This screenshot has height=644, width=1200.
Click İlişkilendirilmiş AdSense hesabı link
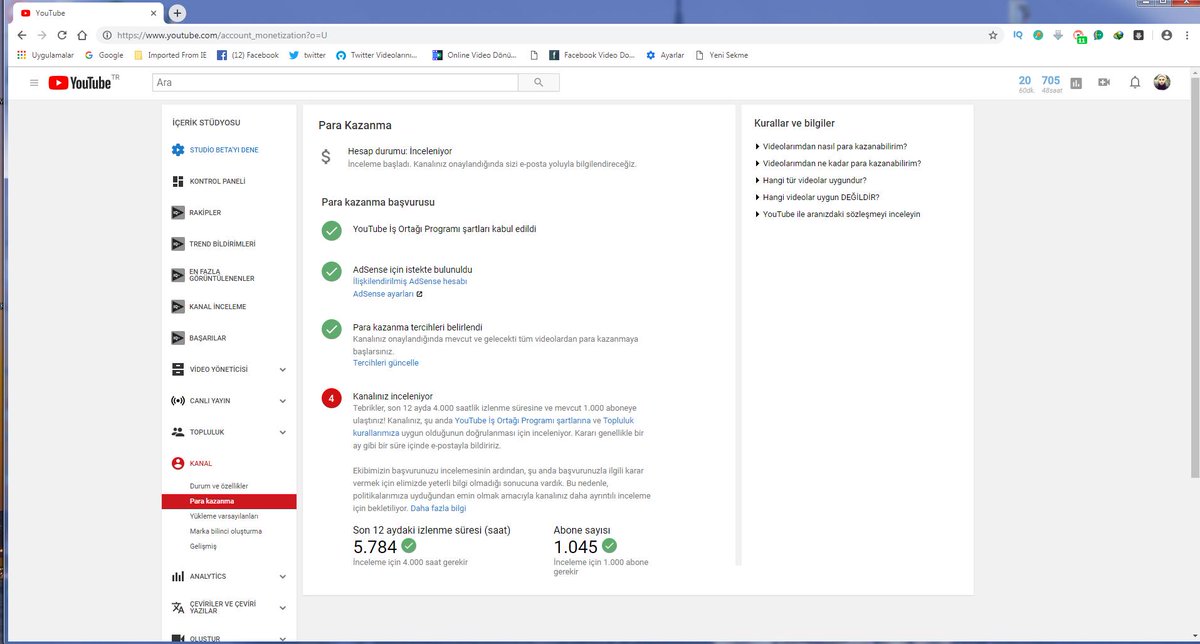(x=410, y=281)
